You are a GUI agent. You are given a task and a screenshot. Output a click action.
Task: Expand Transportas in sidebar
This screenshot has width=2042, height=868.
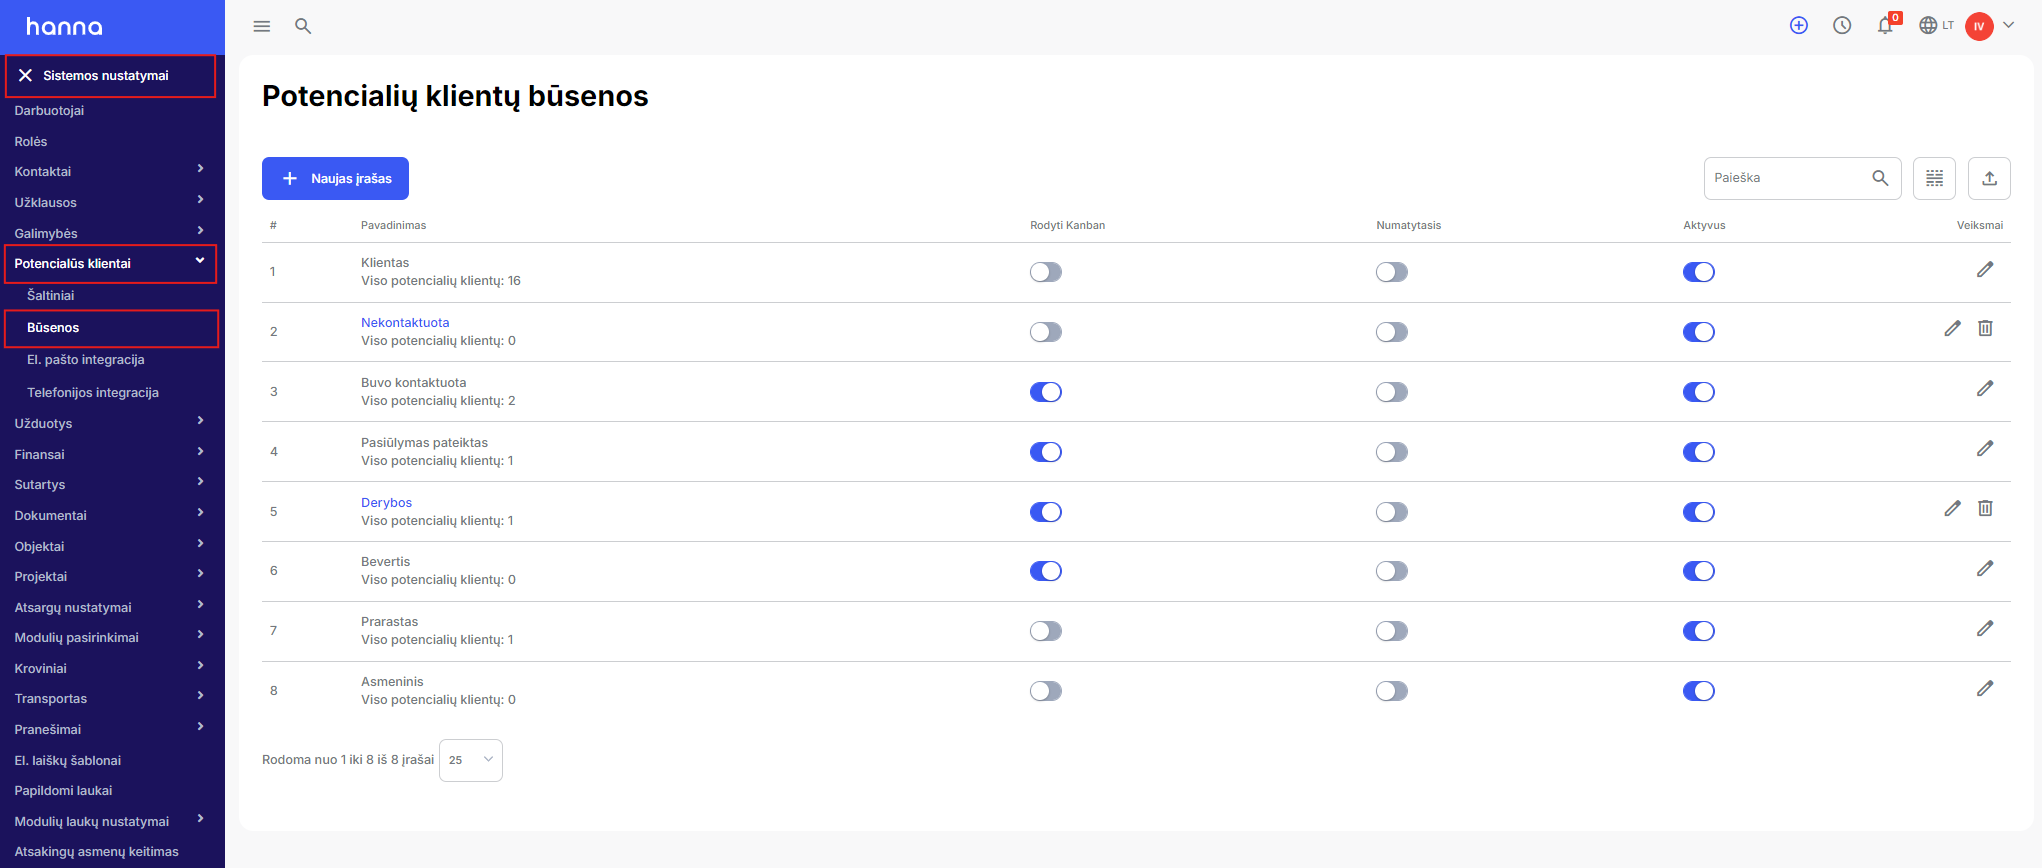pyautogui.click(x=201, y=696)
